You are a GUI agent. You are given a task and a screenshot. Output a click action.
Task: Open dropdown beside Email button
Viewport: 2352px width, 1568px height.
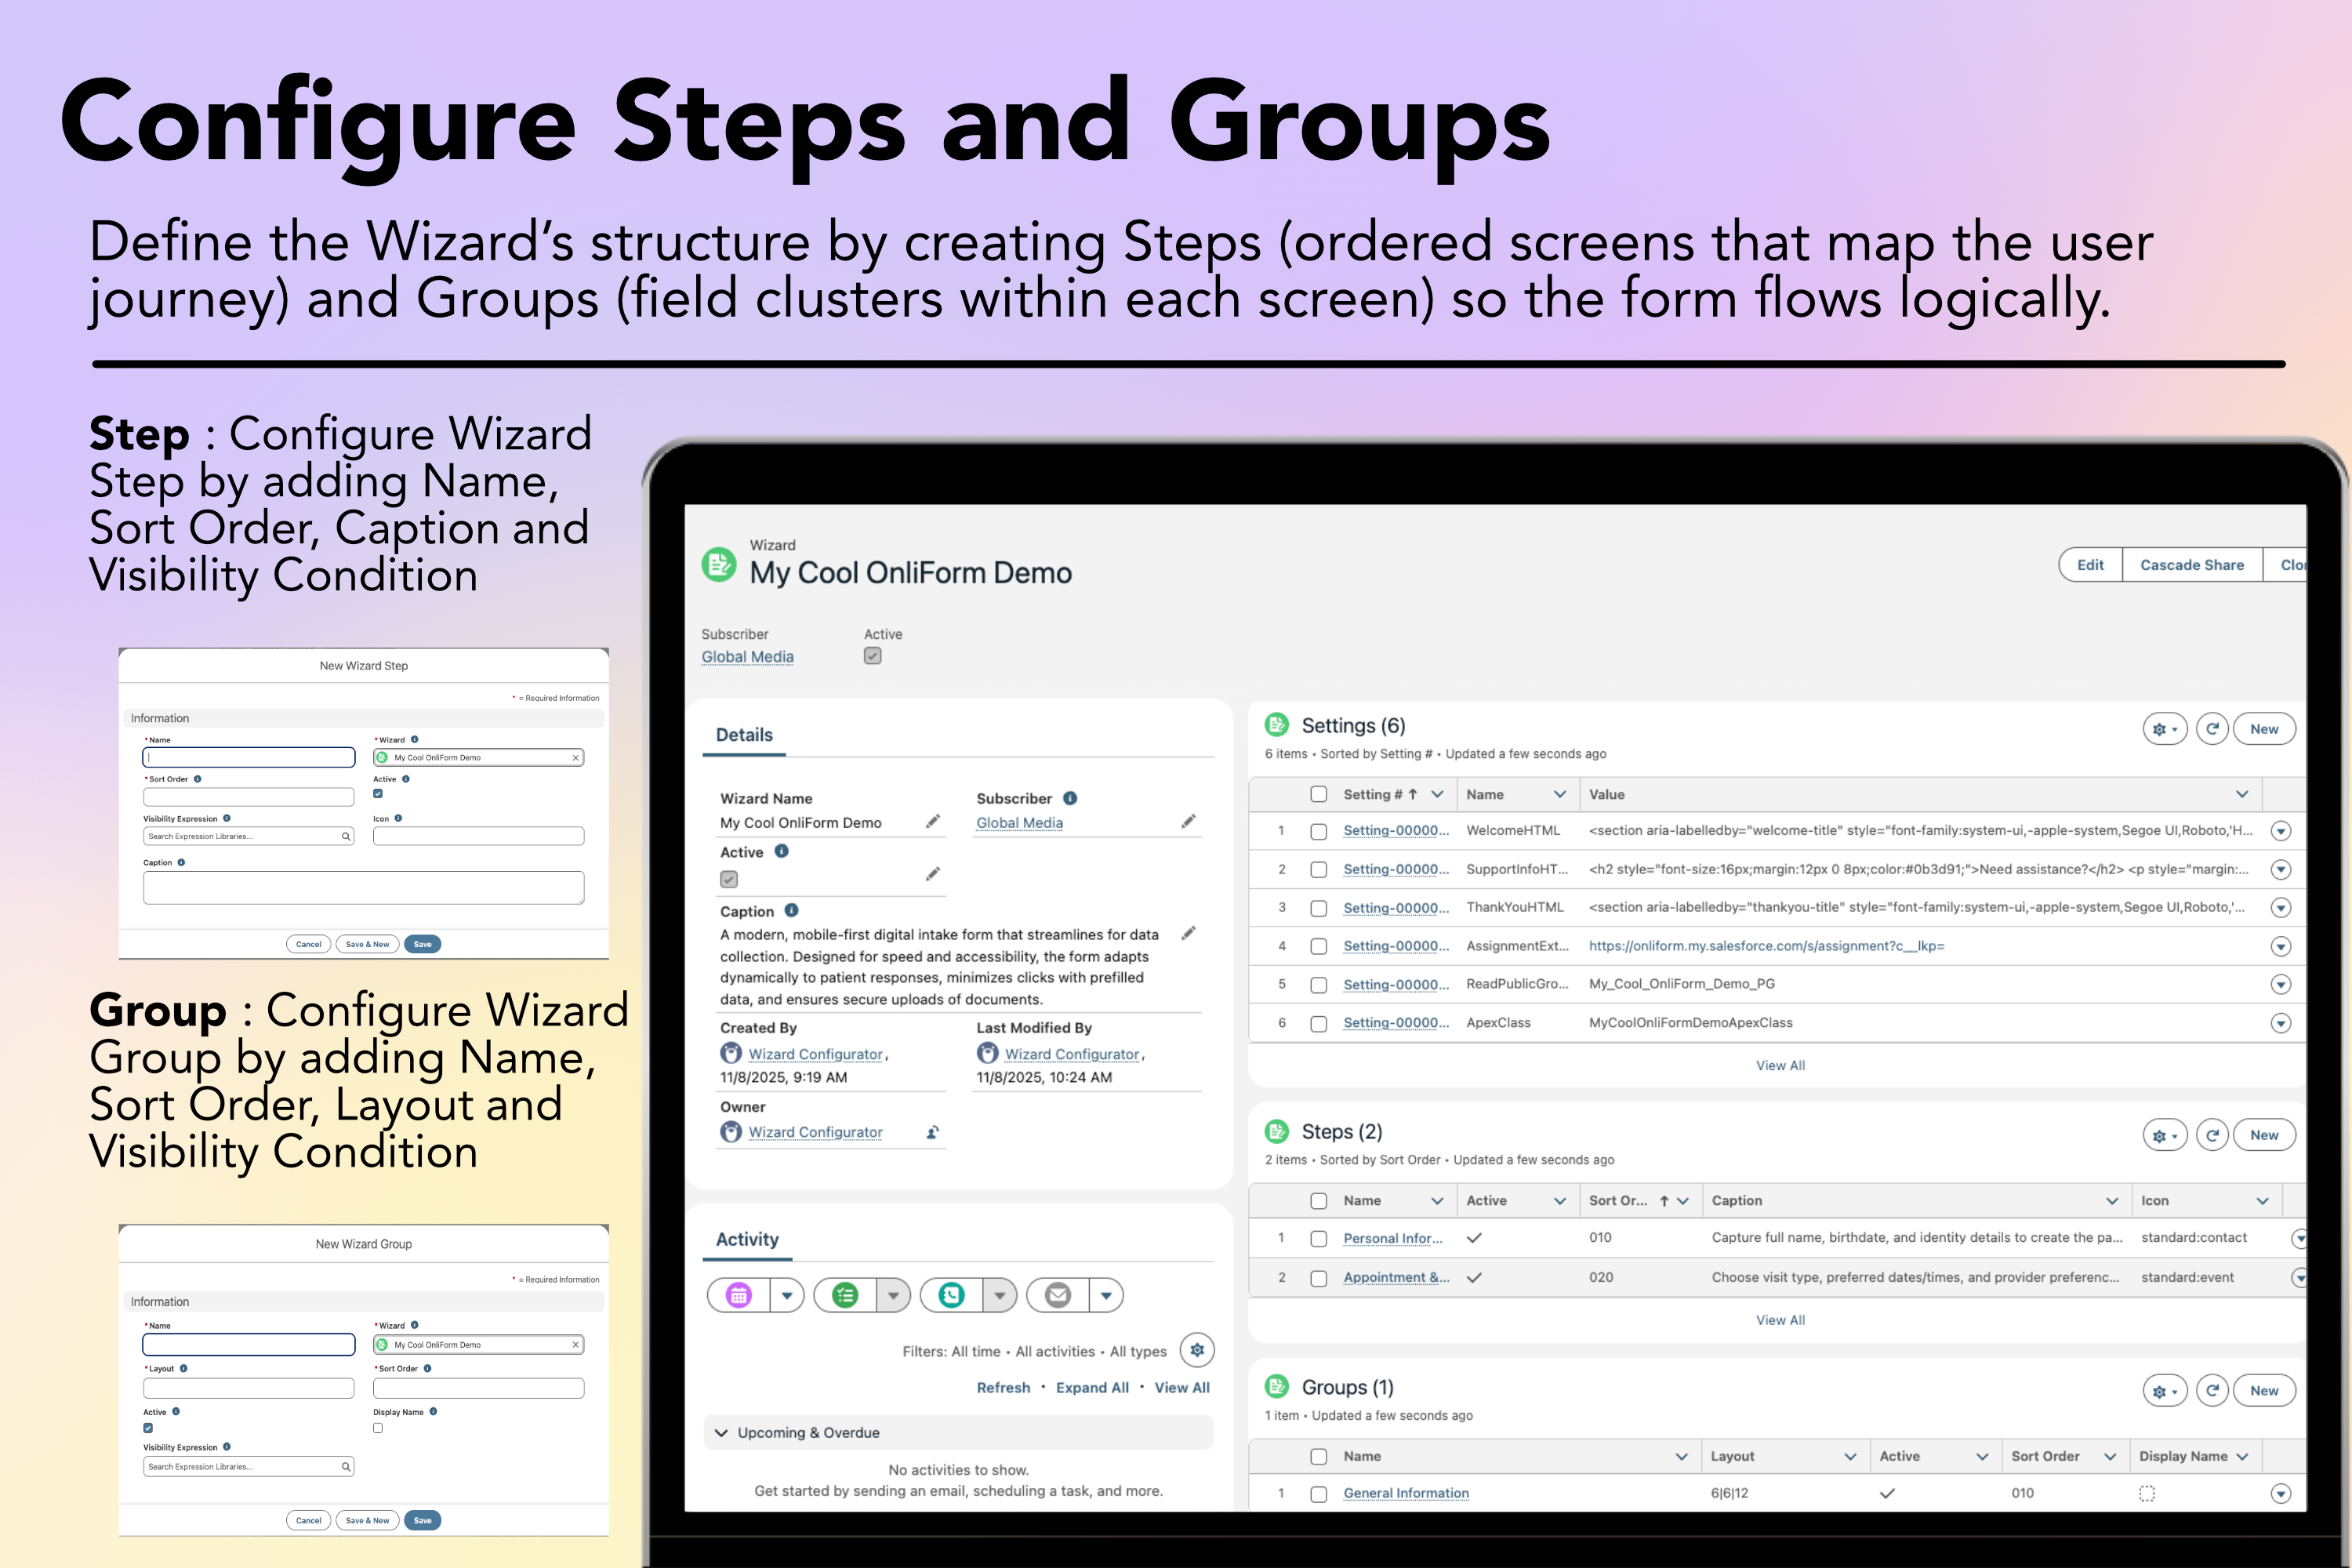coord(1106,1295)
